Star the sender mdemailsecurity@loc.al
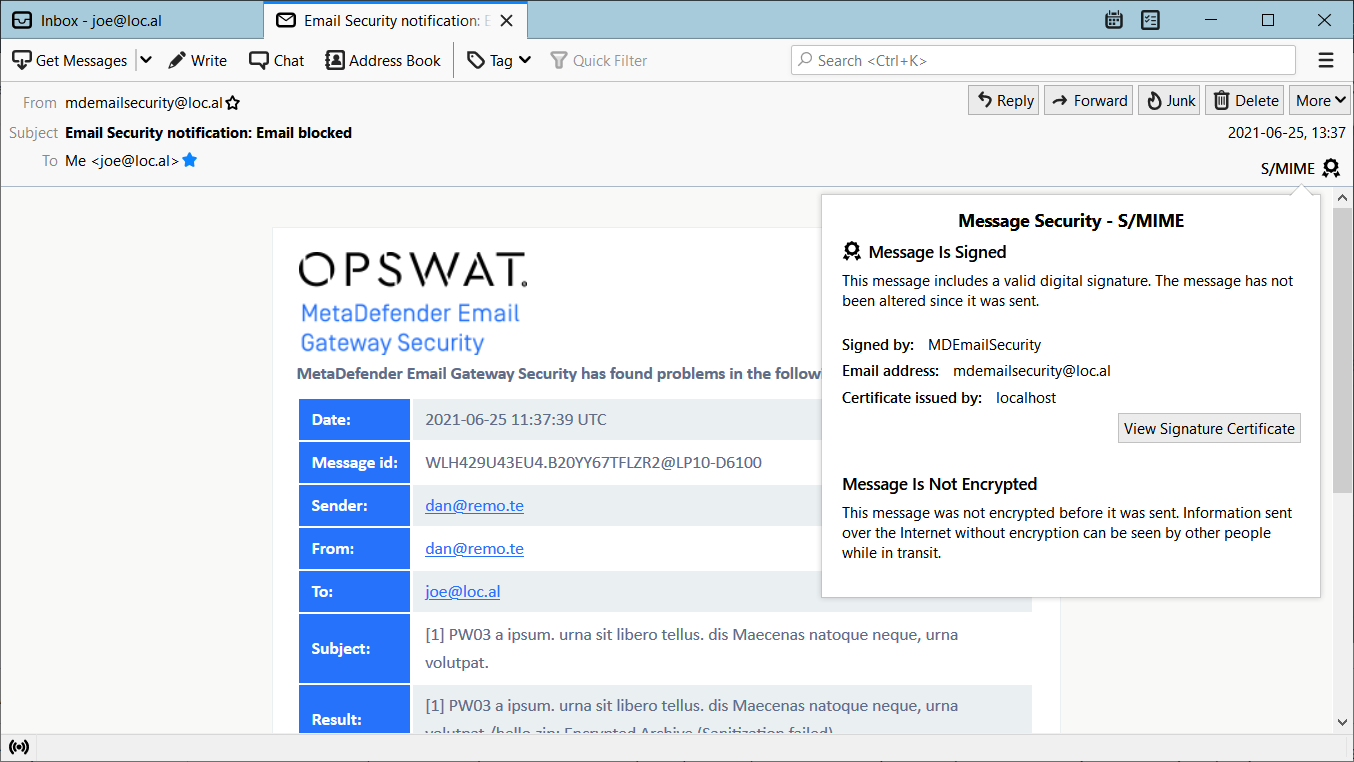1354x762 pixels. point(233,102)
